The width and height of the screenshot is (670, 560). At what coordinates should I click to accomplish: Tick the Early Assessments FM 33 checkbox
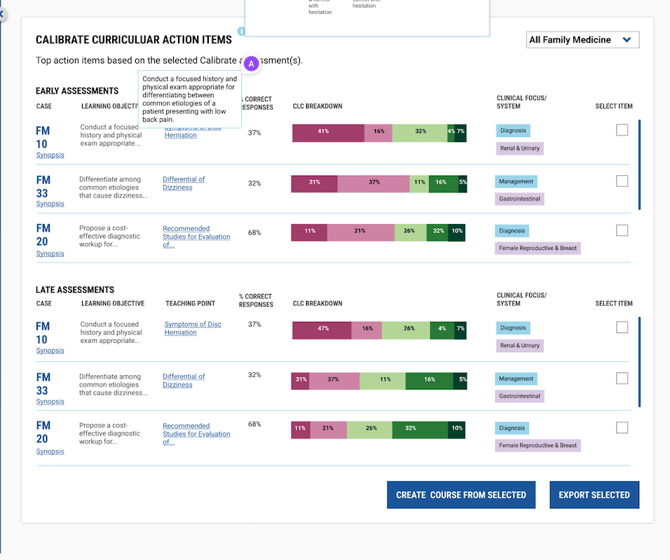[622, 181]
